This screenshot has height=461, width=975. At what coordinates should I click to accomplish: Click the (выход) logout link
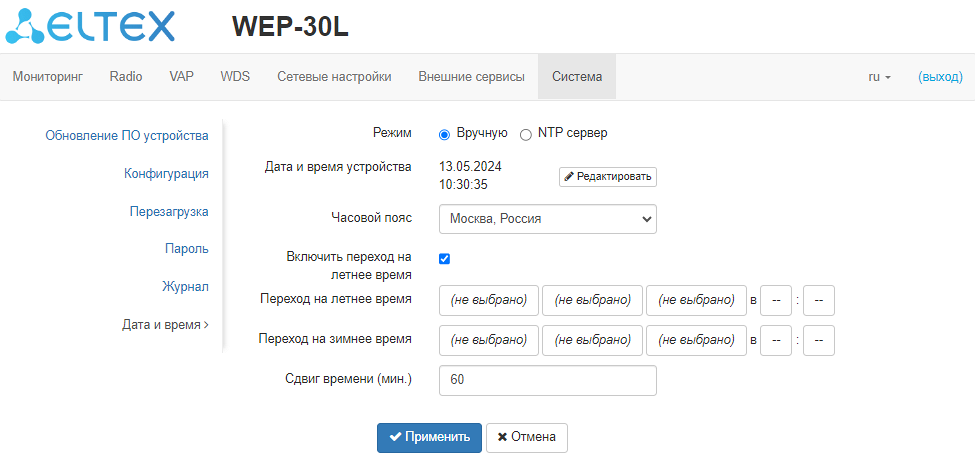coord(940,77)
